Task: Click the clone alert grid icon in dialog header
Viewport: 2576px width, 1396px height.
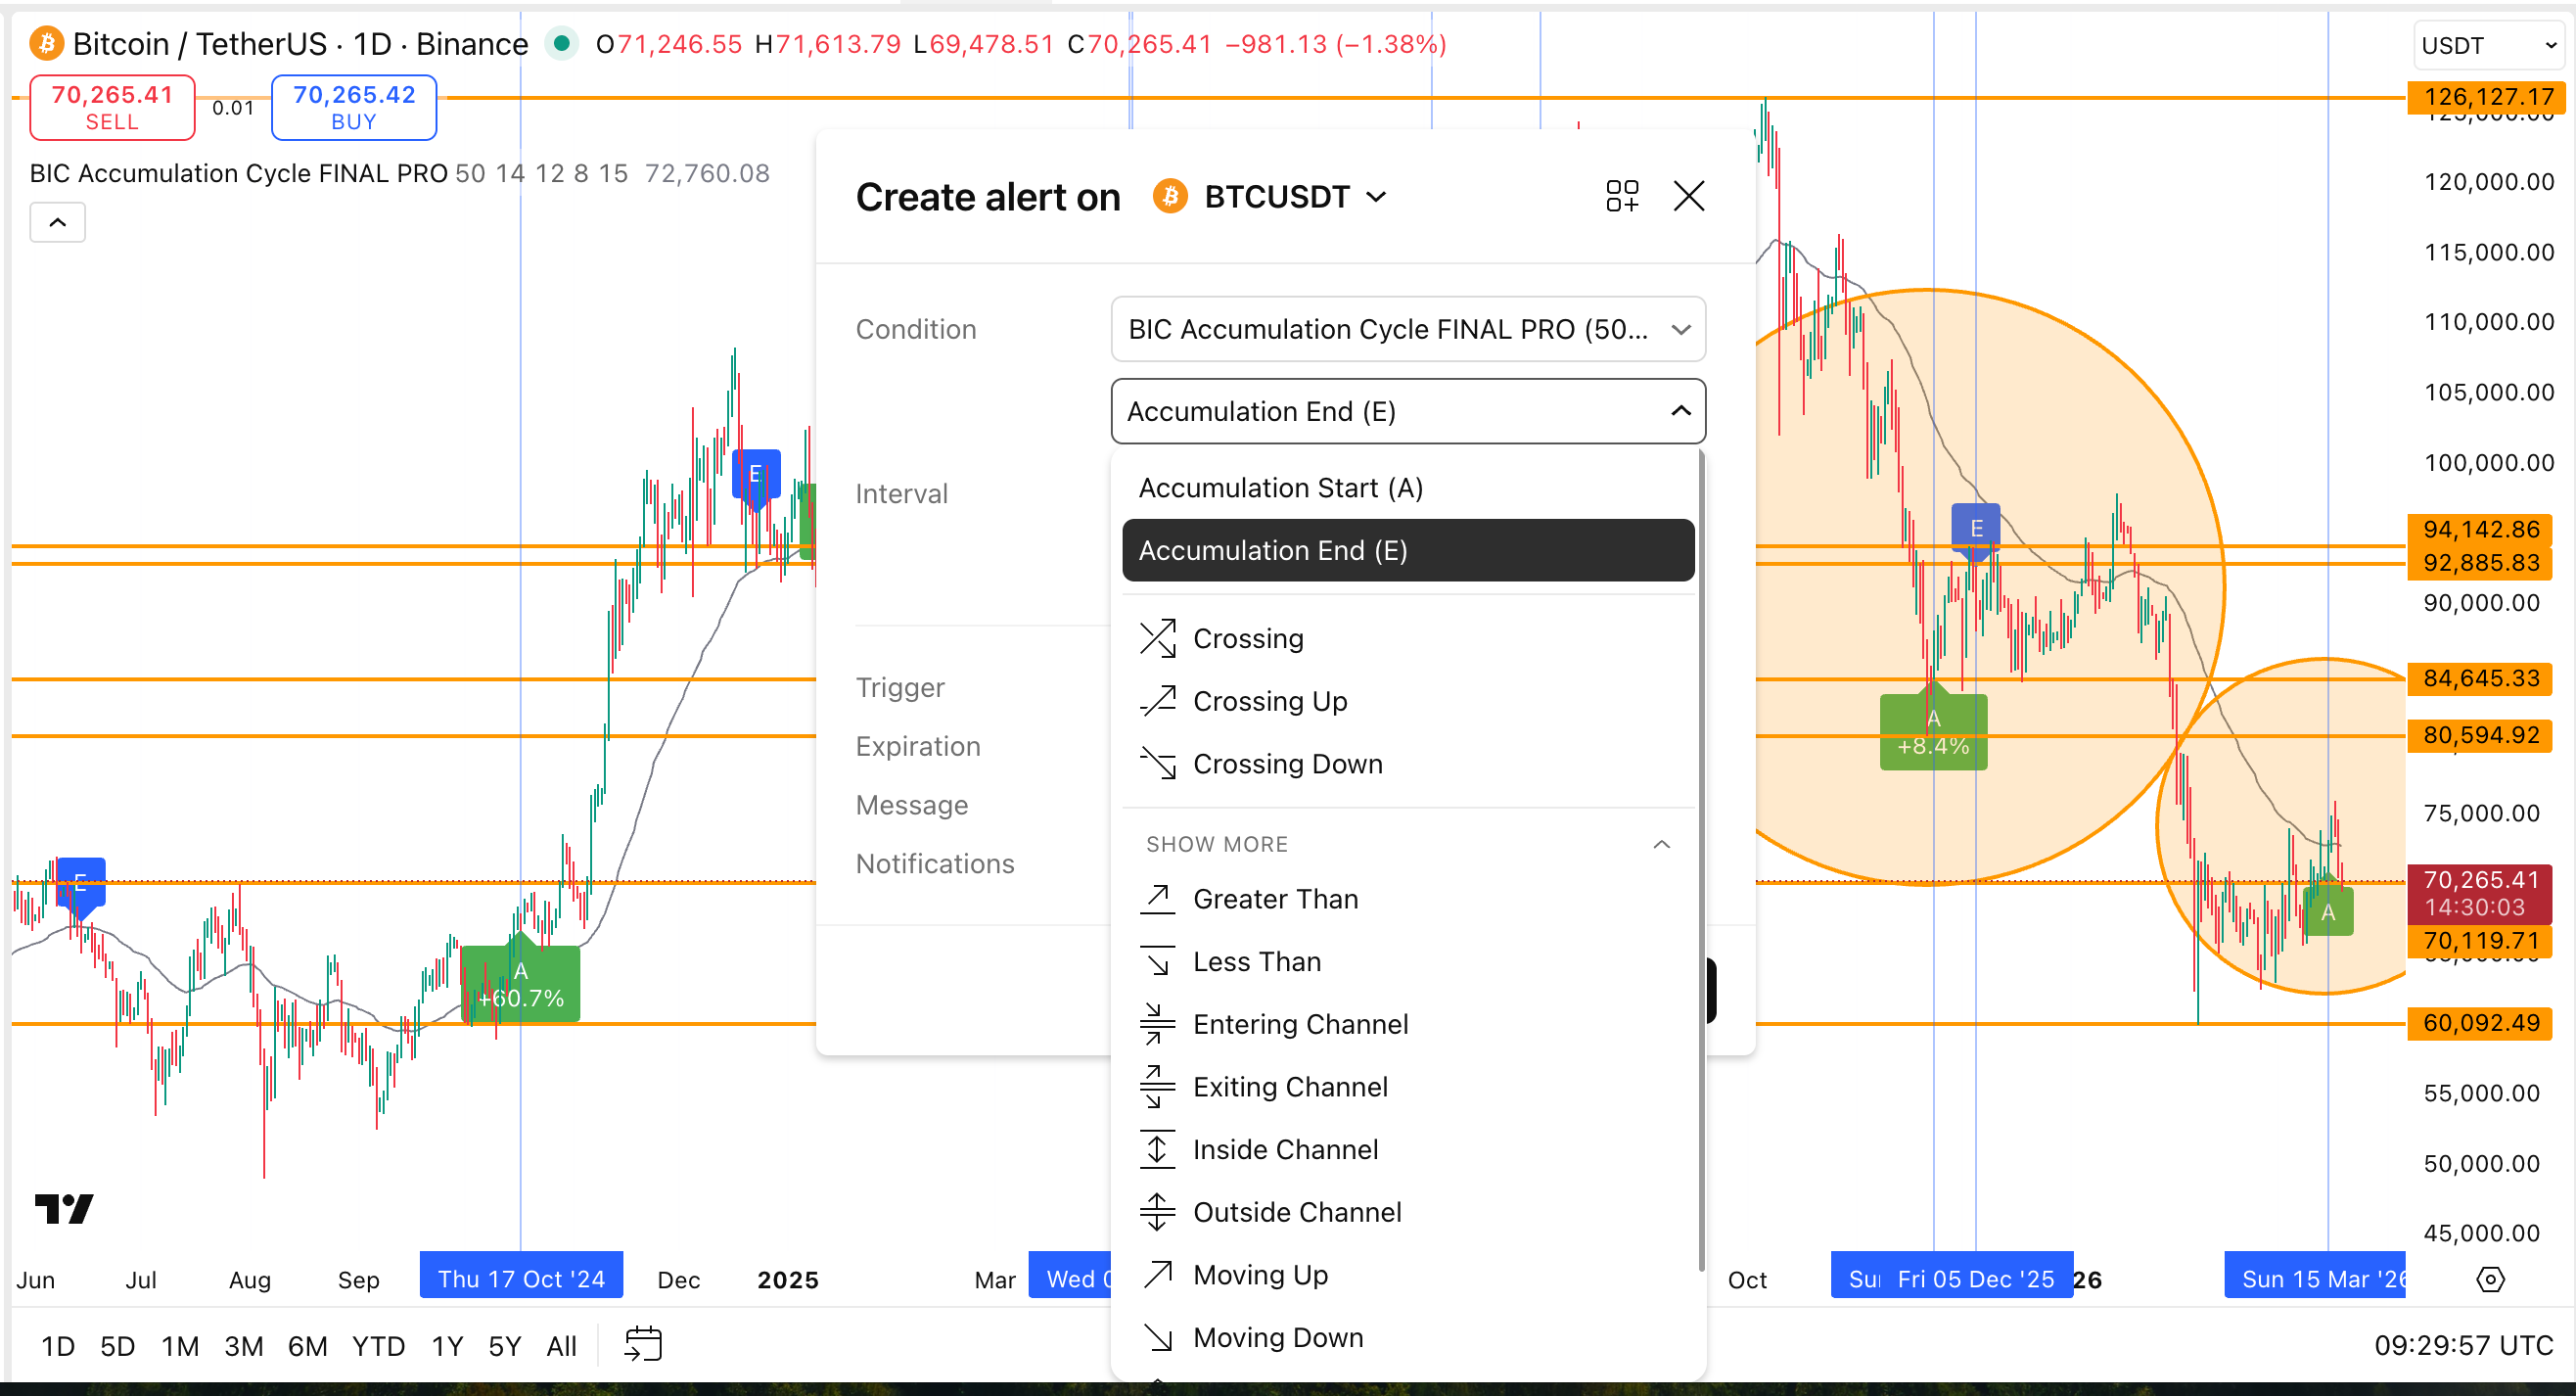Action: [x=1622, y=196]
